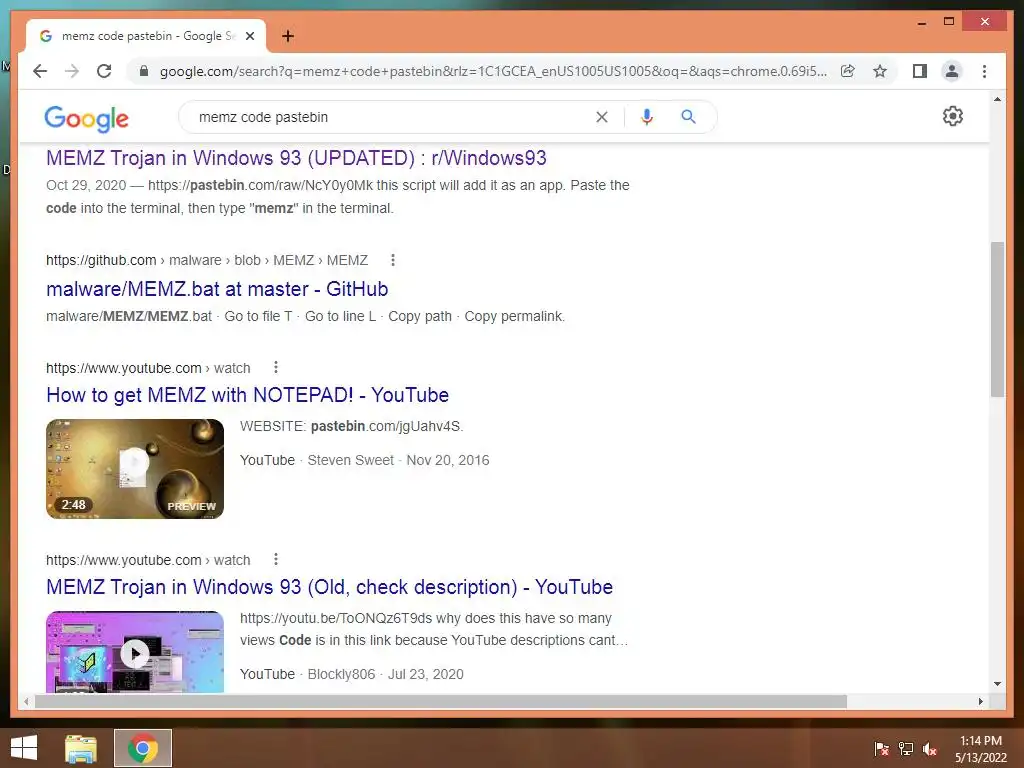Open Action Center flag tray icon

[881, 749]
